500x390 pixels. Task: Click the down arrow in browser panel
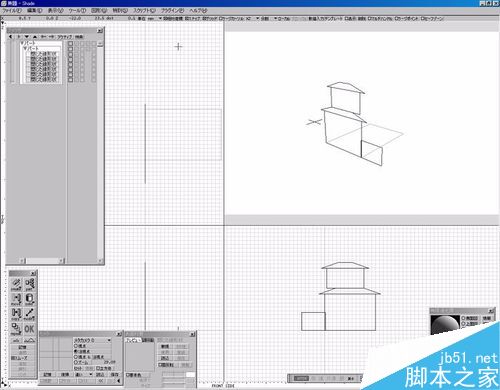(x=27, y=37)
